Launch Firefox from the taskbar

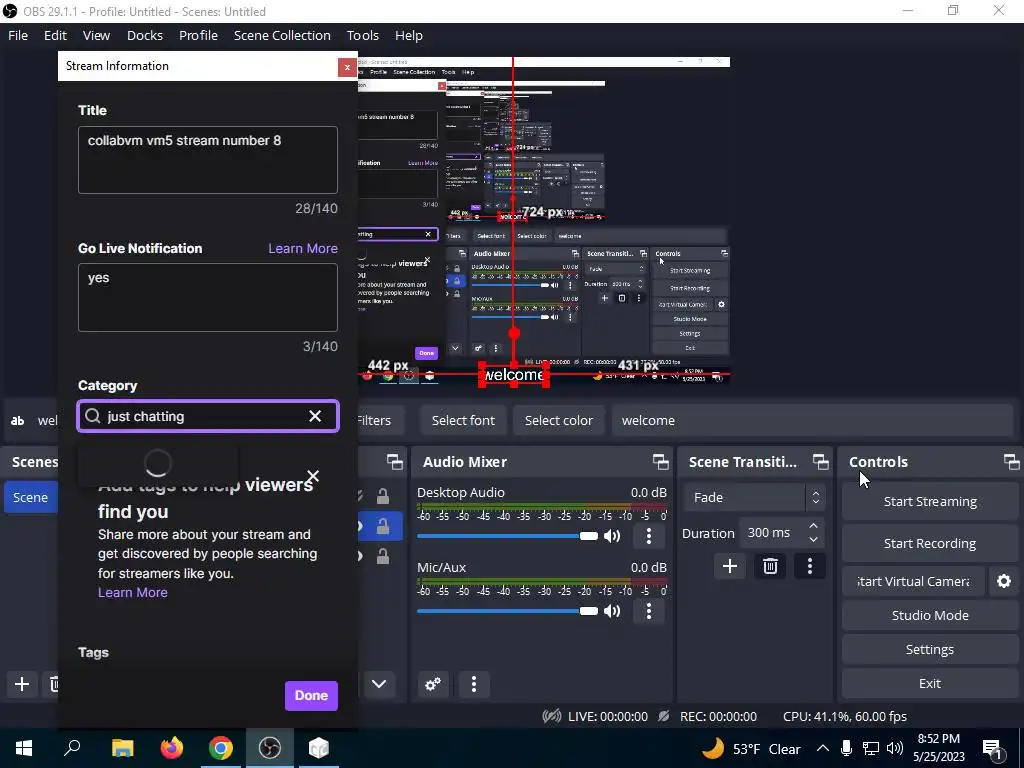pos(172,748)
